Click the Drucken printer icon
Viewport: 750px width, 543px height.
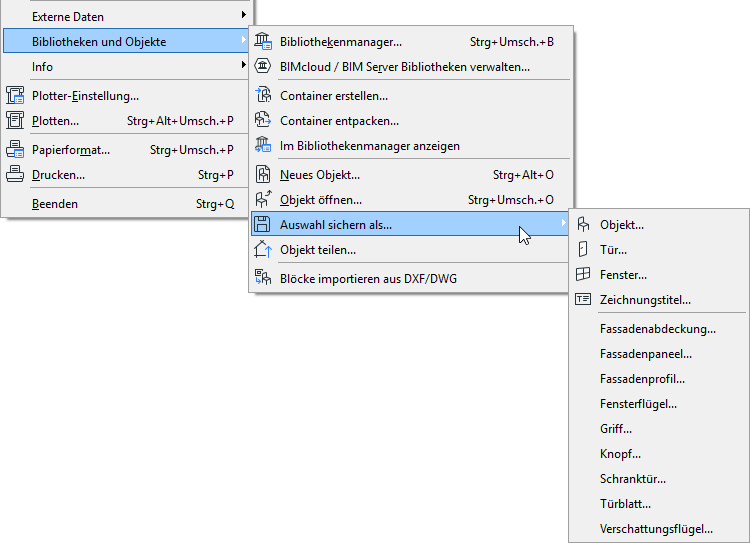[15, 175]
